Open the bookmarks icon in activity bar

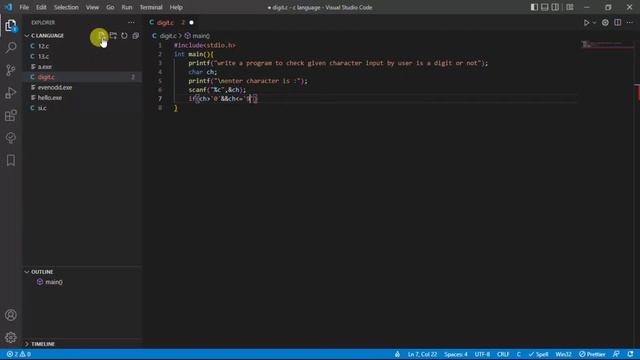(x=11, y=160)
